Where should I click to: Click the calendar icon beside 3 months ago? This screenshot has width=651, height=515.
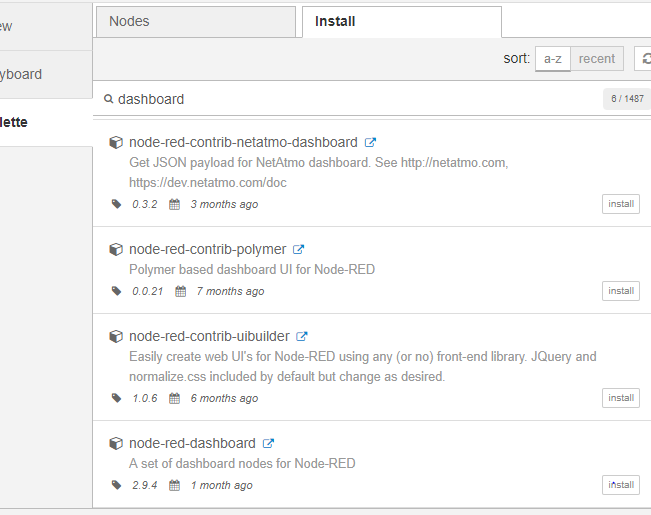click(174, 204)
